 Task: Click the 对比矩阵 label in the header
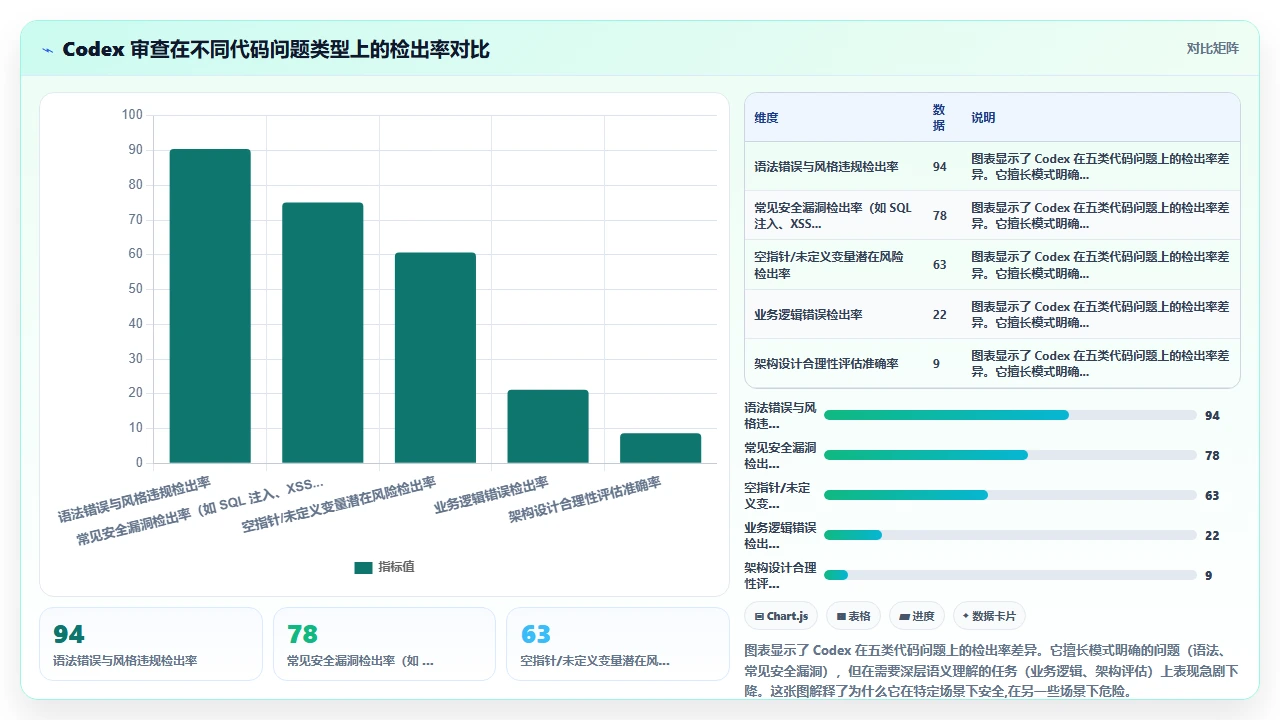click(1212, 49)
